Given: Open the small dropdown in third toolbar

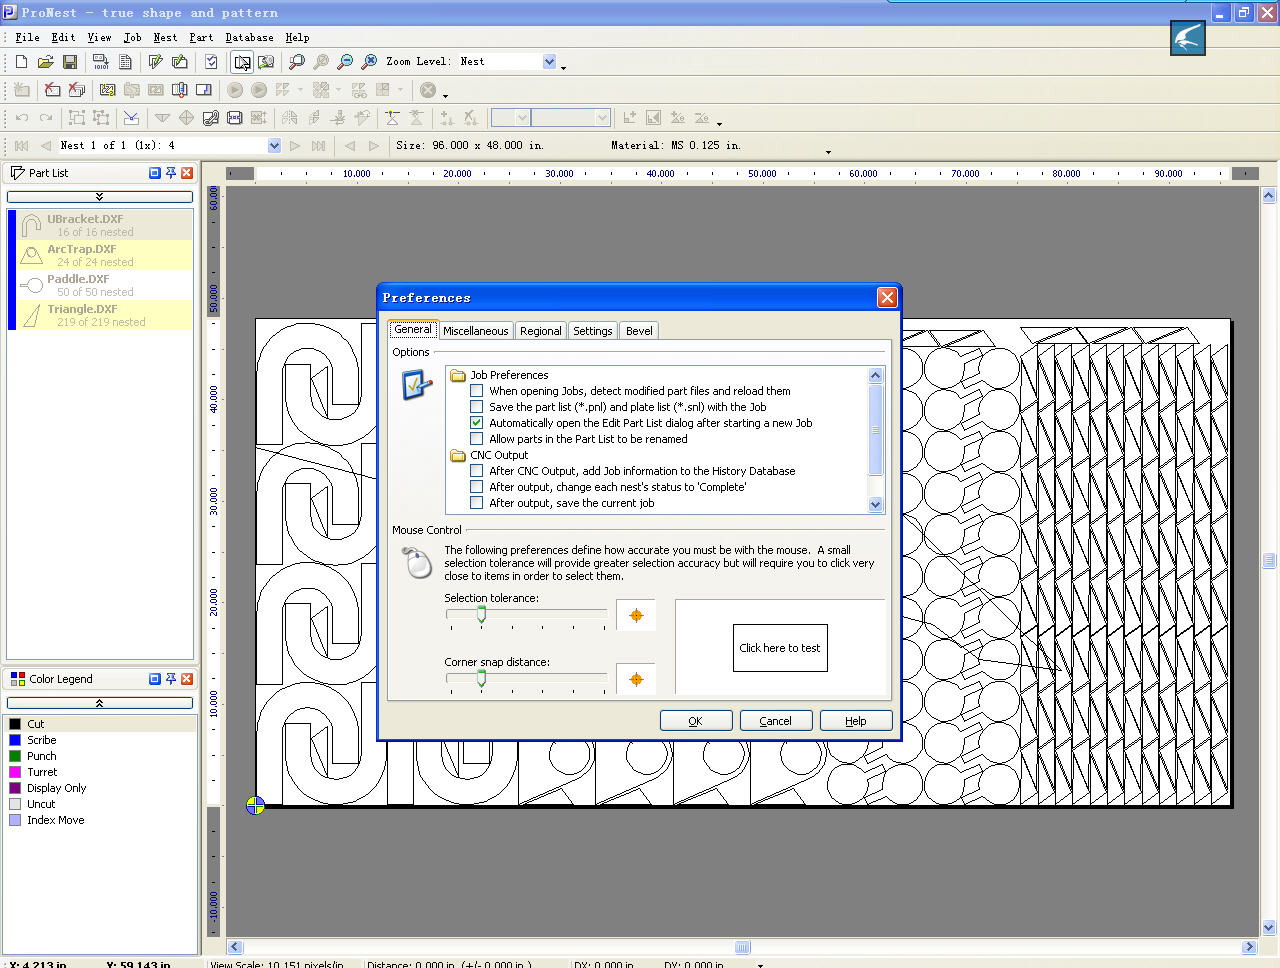Looking at the screenshot, I should point(522,118).
